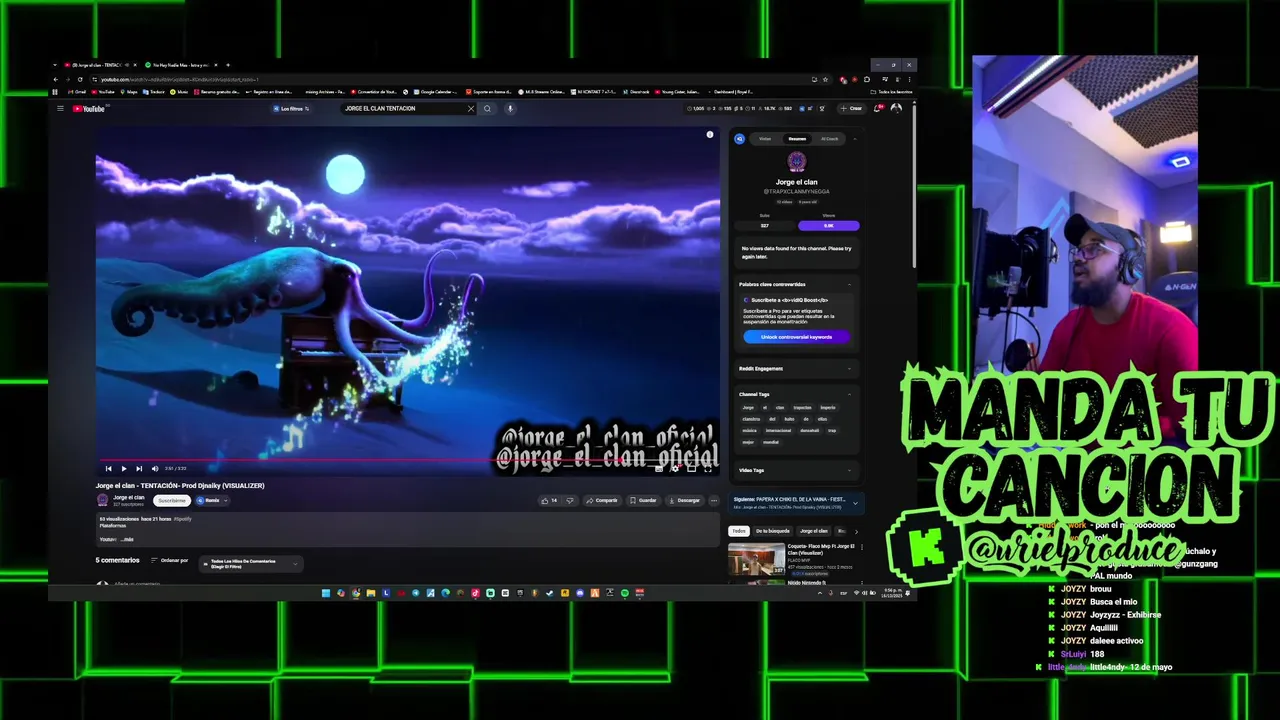Click Guardar to save video
The height and width of the screenshot is (720, 1280).
click(644, 500)
